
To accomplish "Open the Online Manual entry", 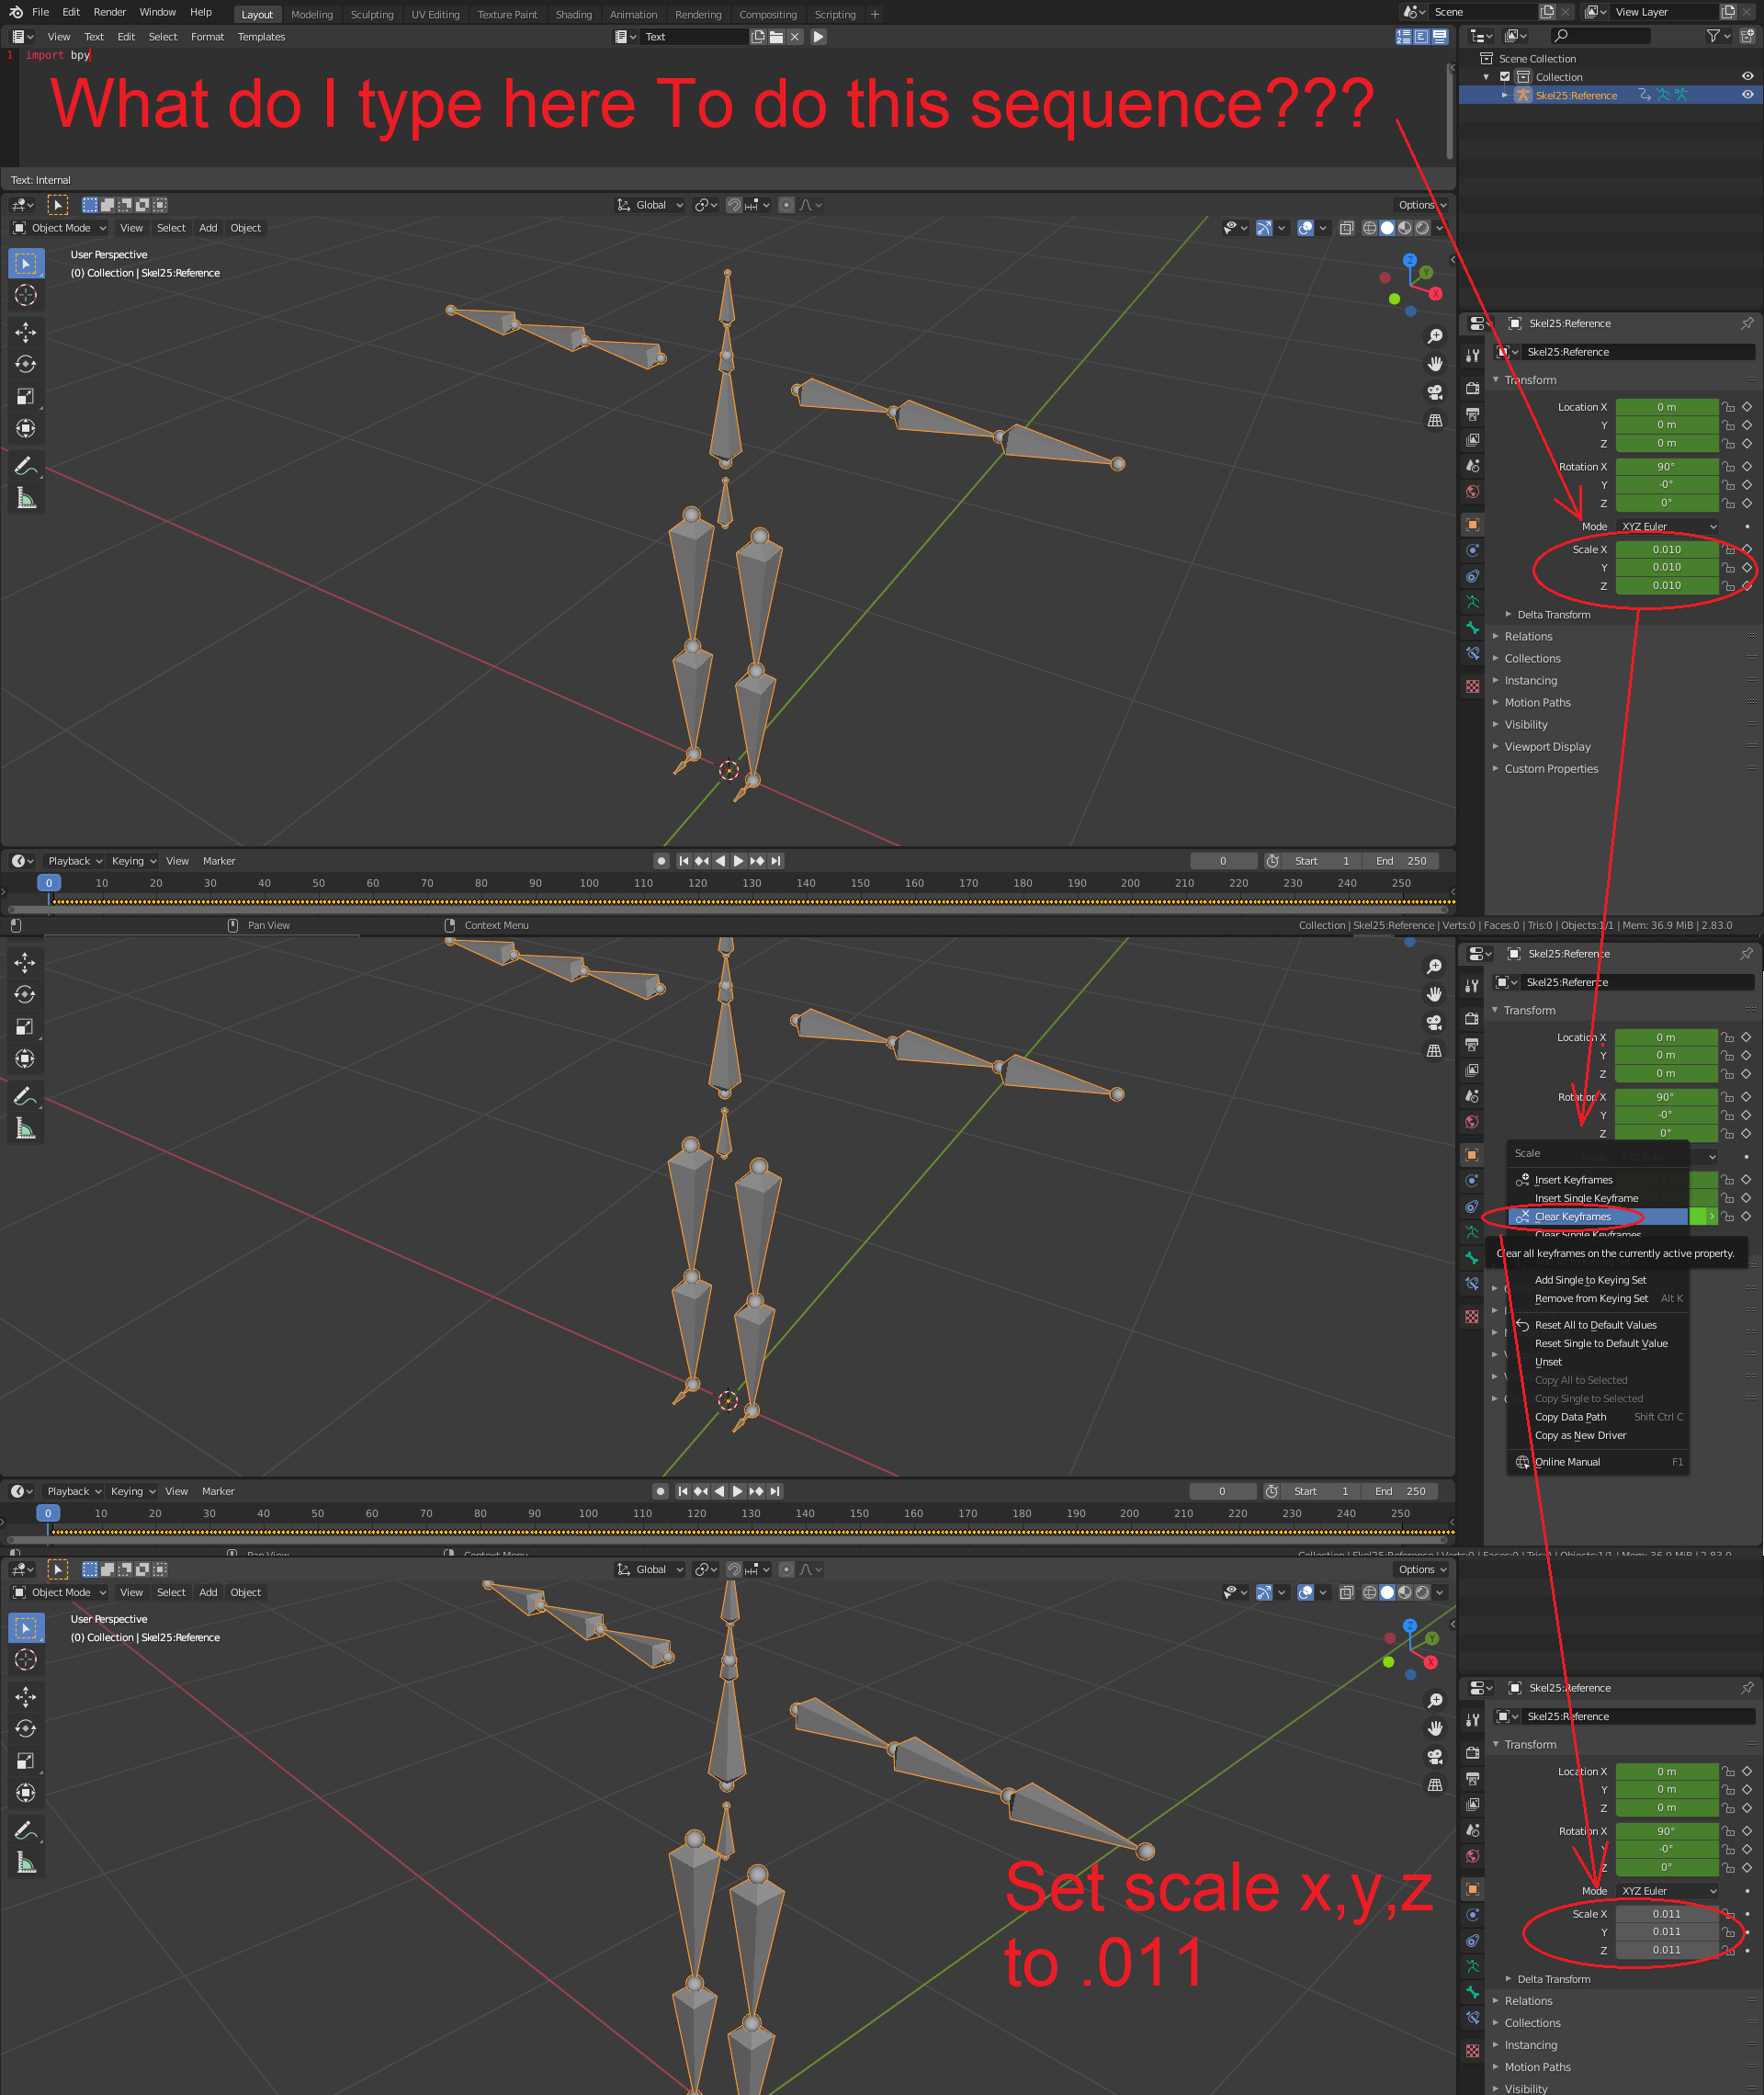I will pyautogui.click(x=1567, y=1462).
